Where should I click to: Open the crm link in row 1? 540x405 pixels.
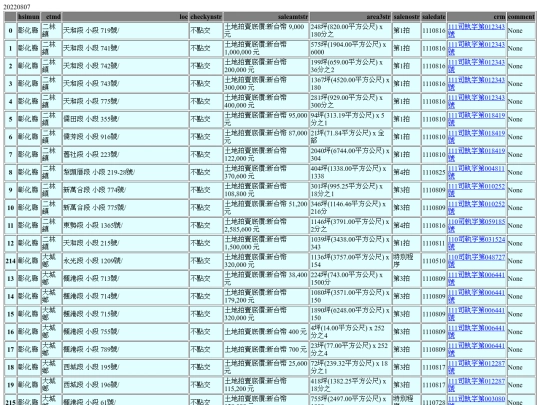pos(476,48)
